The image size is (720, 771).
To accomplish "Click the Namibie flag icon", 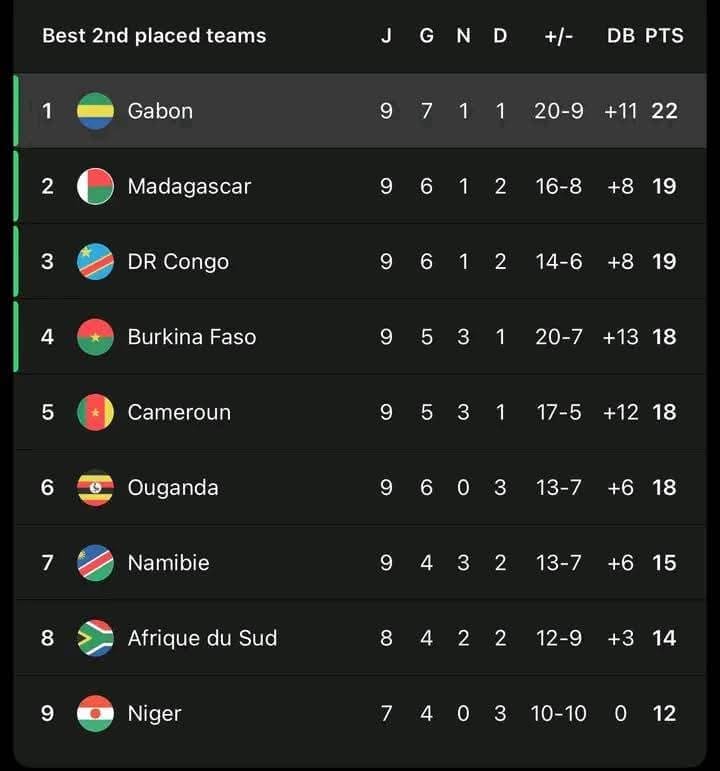I will click(x=95, y=563).
